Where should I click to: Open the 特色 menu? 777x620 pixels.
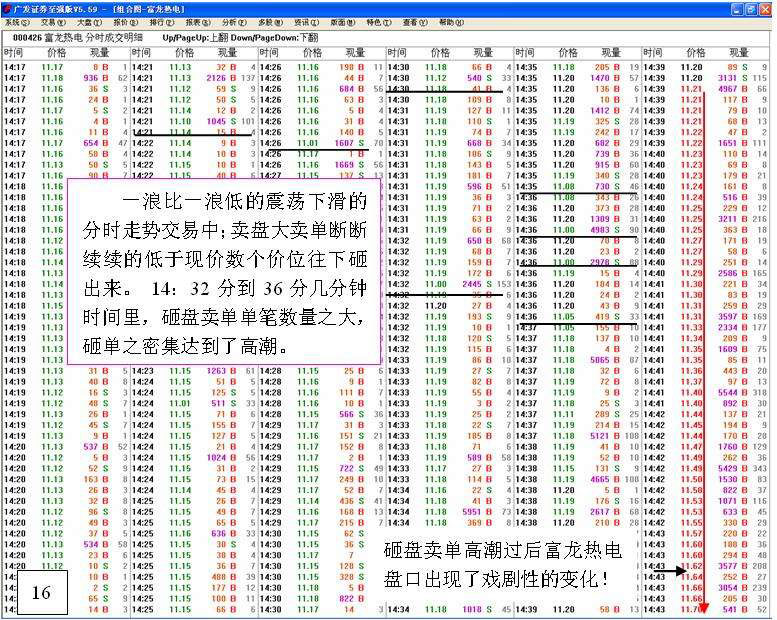pos(379,22)
